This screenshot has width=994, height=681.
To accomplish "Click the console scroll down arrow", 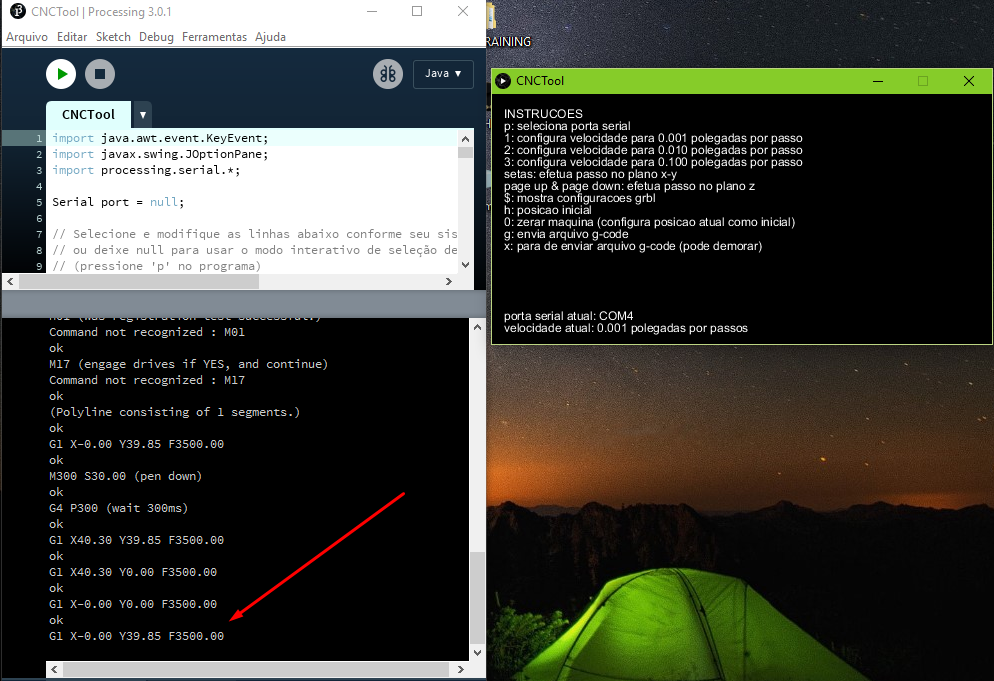I will 477,652.
